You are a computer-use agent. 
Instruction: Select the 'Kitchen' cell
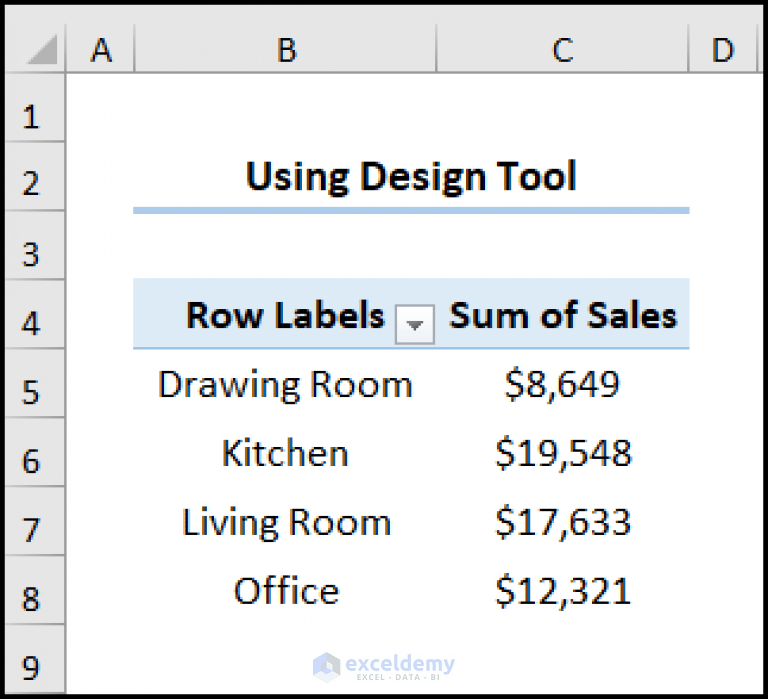[x=285, y=453]
